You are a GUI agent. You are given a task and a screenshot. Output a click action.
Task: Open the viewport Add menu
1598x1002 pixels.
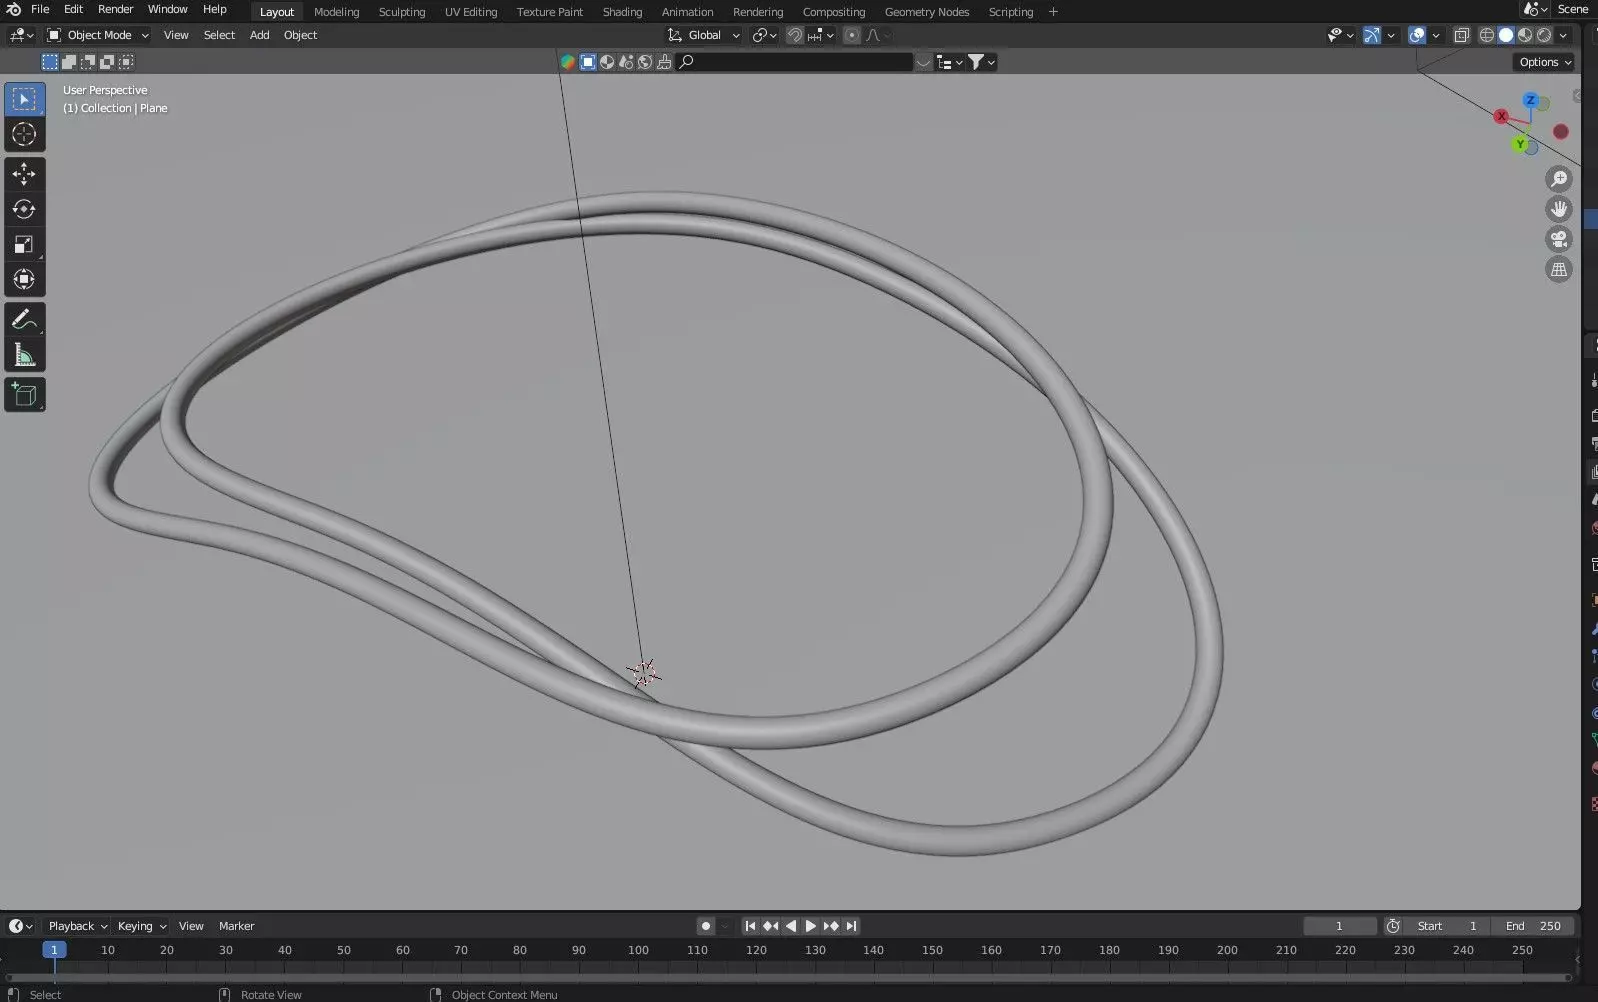pos(259,35)
